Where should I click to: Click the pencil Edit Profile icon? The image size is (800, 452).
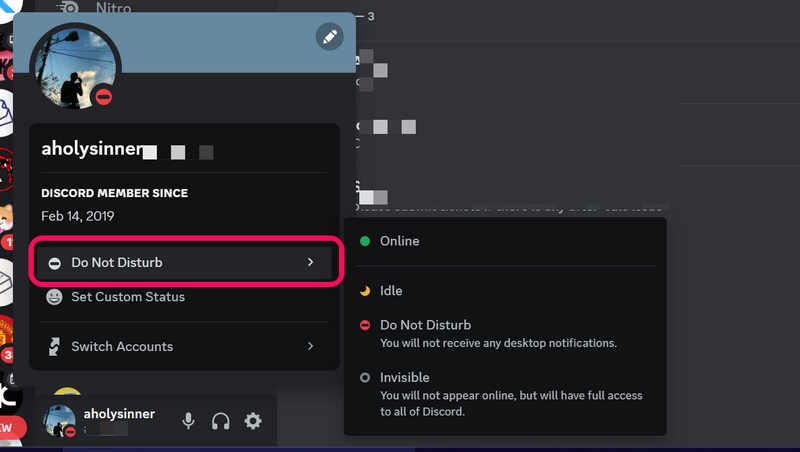click(329, 37)
